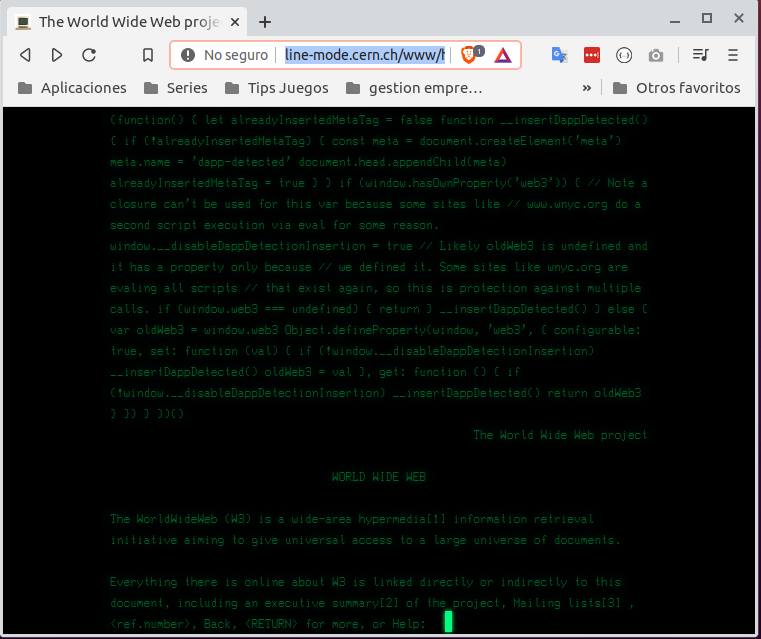
Task: Click the address bar URL
Action: pyautogui.click(x=364, y=55)
